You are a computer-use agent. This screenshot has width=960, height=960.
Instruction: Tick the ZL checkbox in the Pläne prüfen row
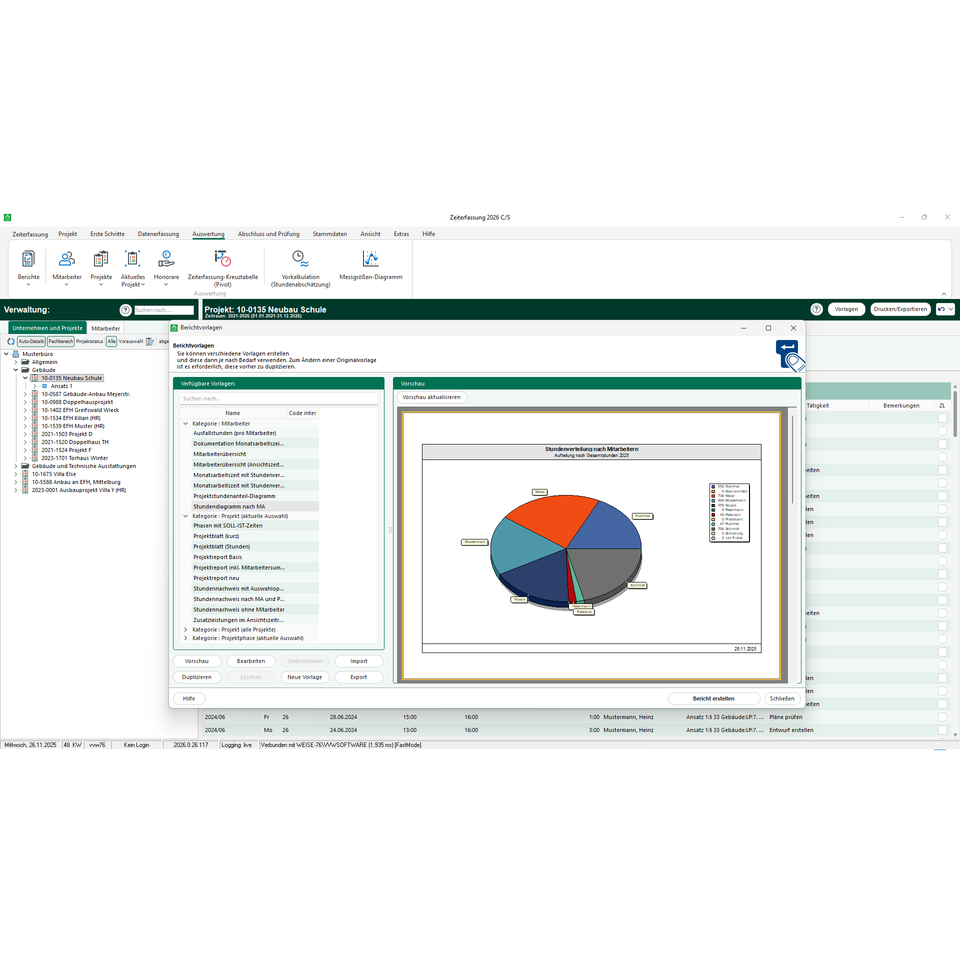point(942,717)
